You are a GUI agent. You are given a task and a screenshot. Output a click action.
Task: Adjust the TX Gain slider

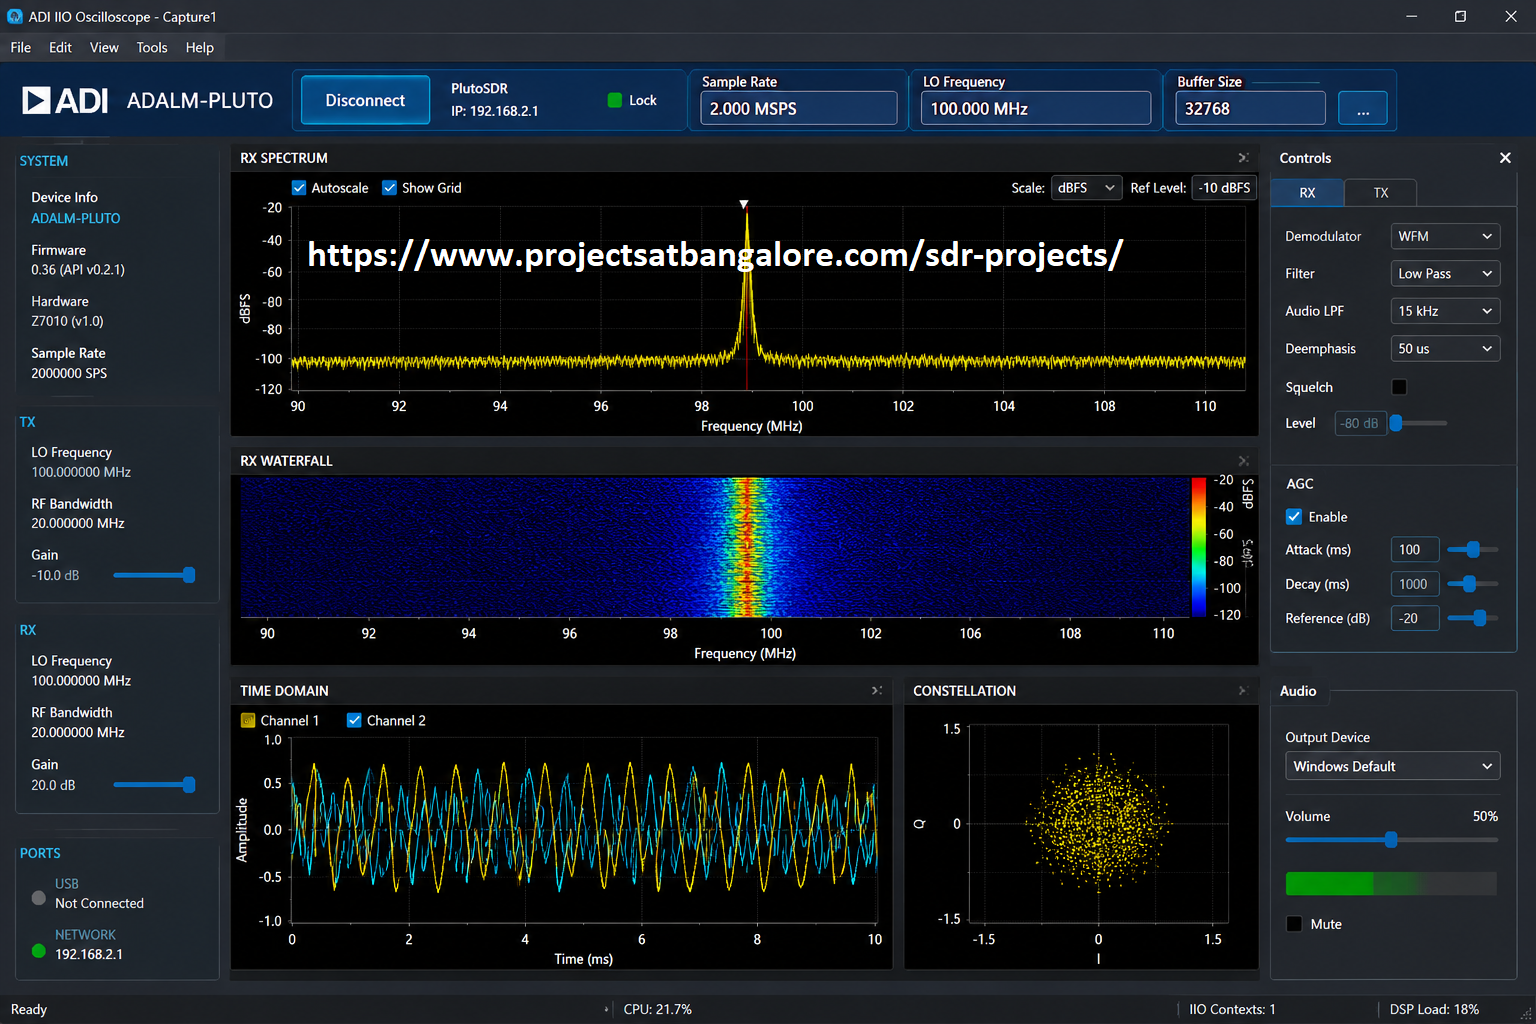point(189,575)
